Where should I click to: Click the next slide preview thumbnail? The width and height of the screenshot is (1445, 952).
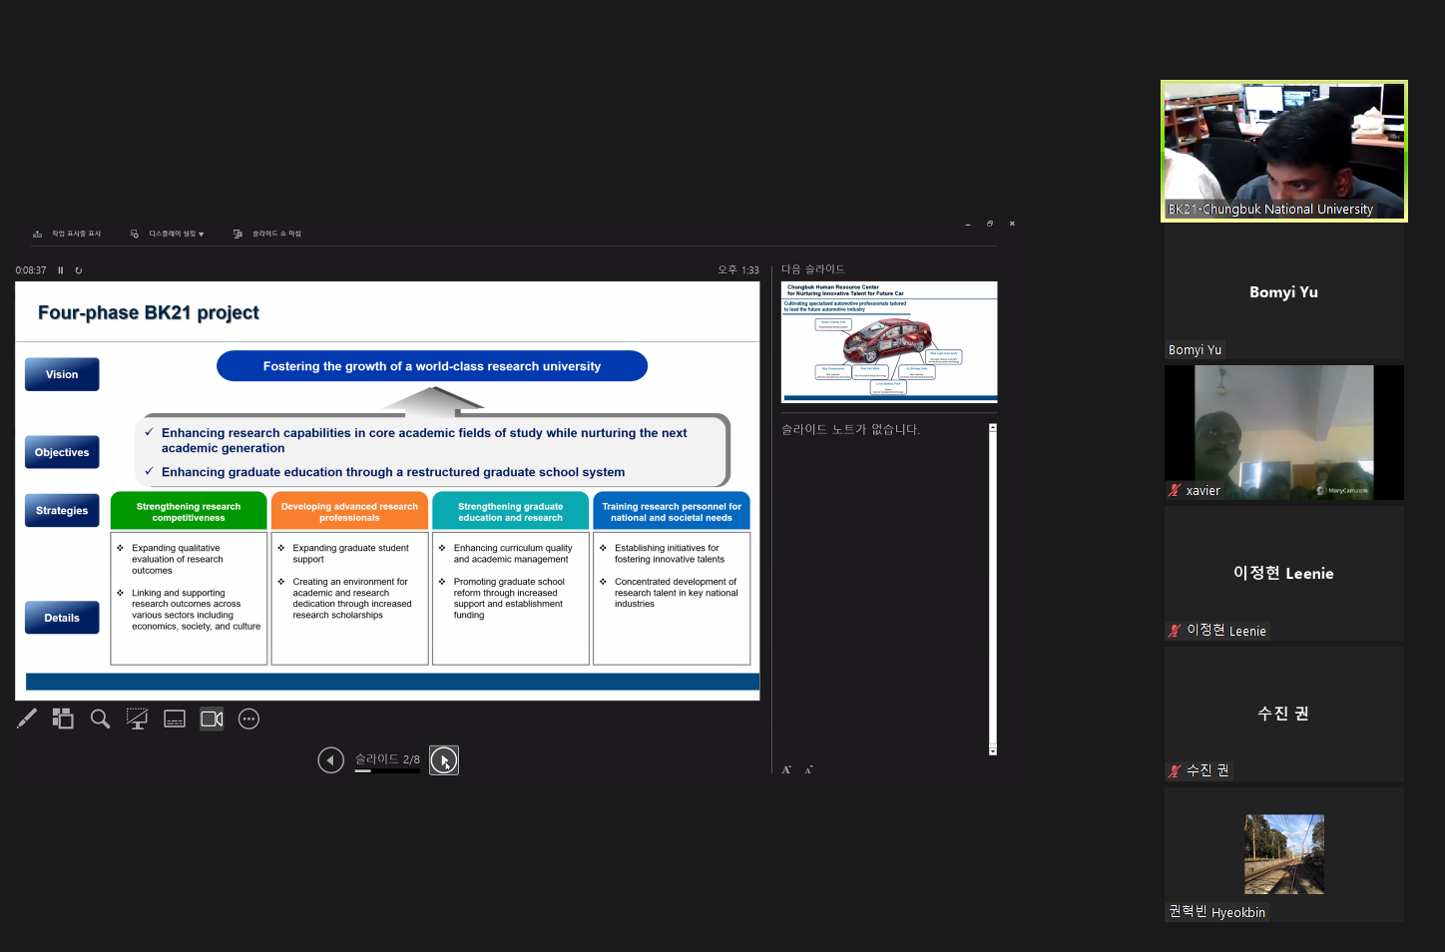click(889, 342)
